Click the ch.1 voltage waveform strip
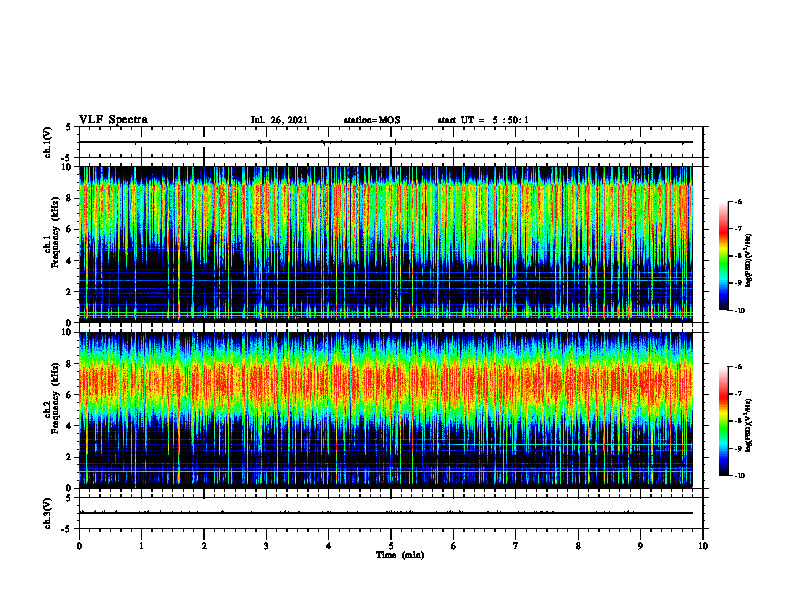 pos(391,142)
